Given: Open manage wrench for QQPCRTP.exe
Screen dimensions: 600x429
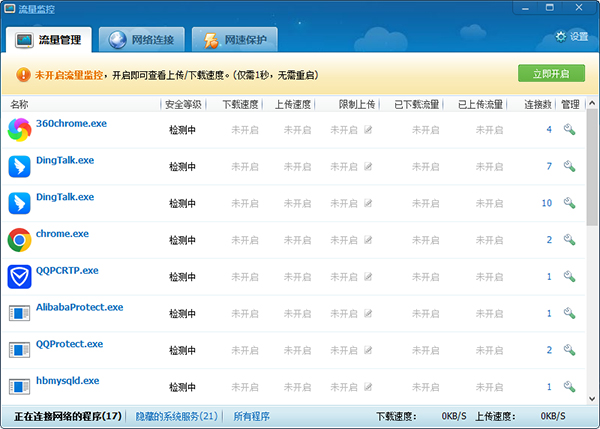Looking at the screenshot, I should coord(569,276).
